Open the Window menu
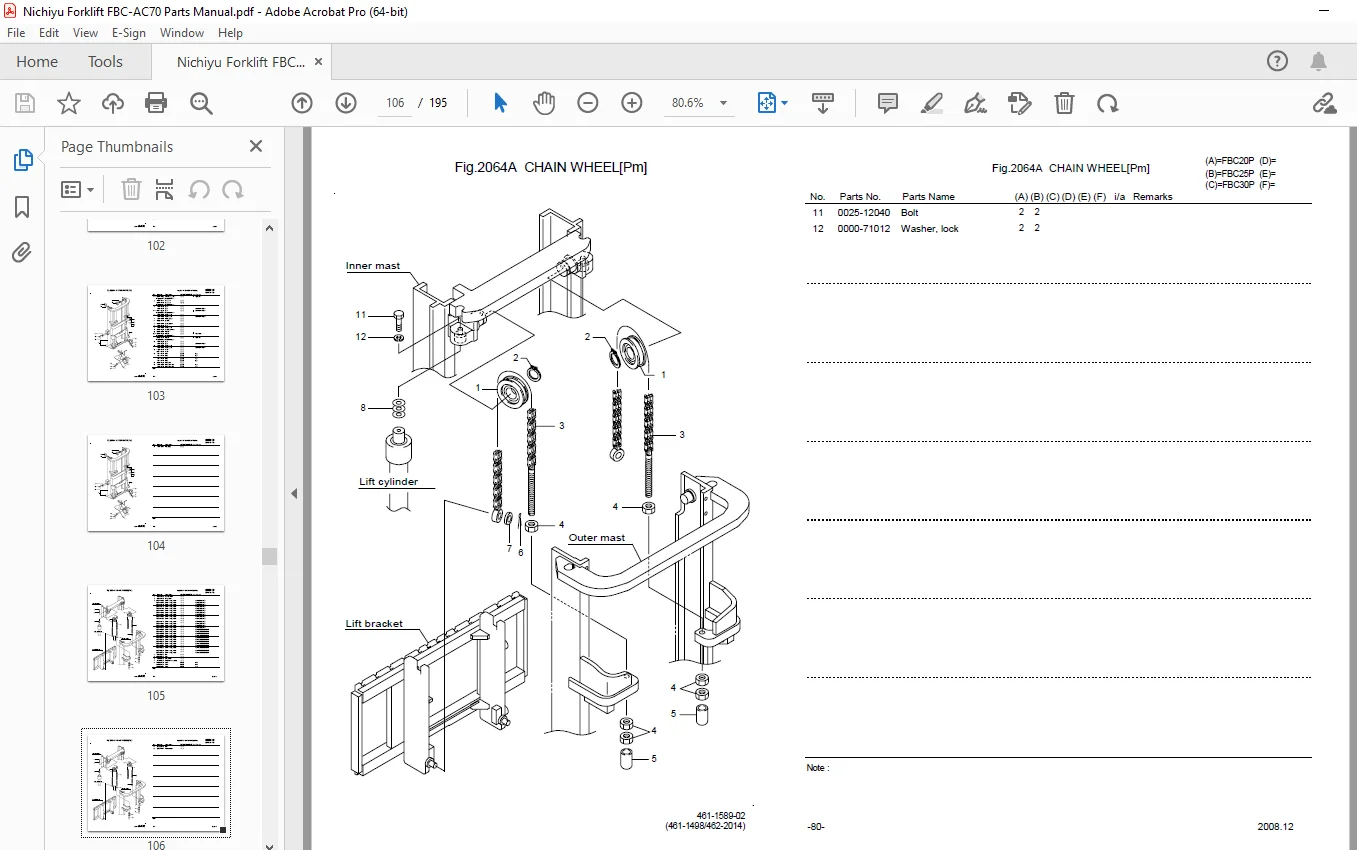 tap(182, 33)
